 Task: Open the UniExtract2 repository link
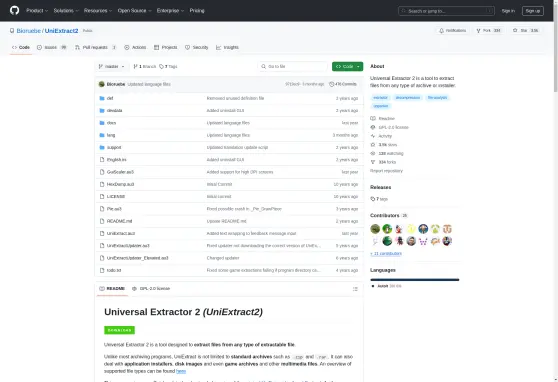62,31
